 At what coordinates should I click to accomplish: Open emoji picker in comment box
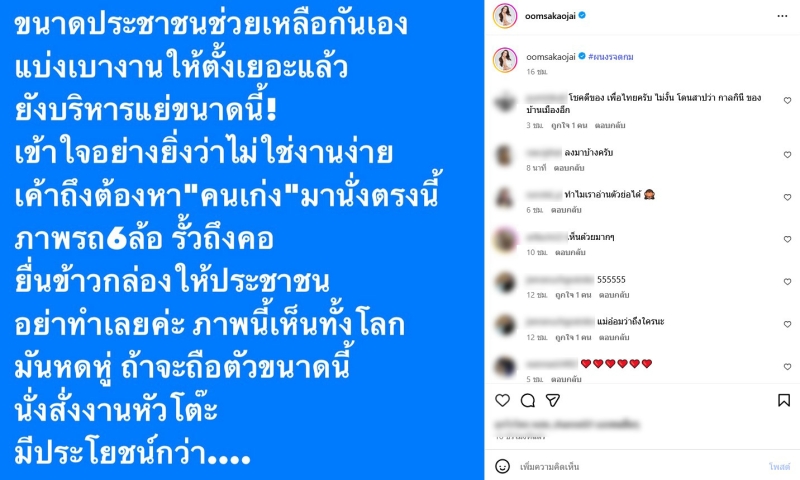(503, 466)
